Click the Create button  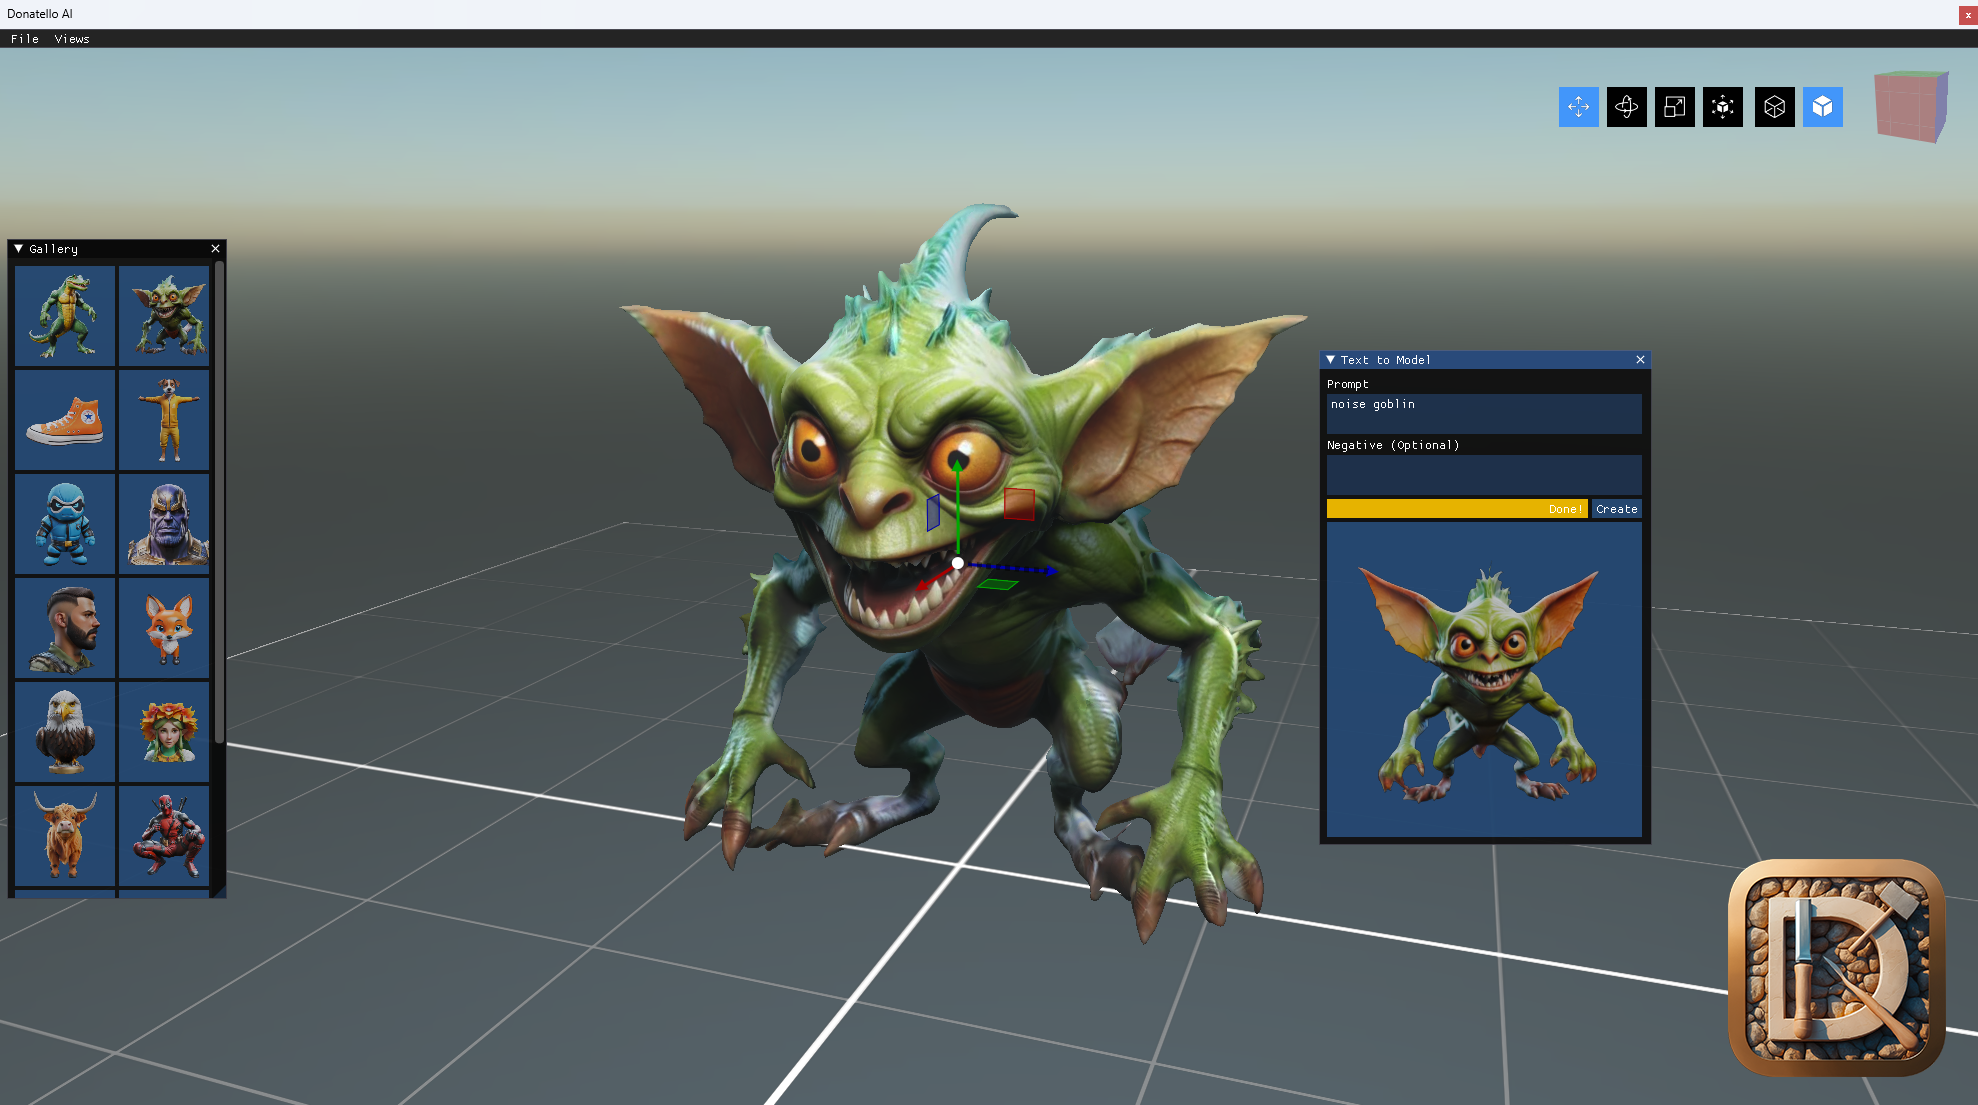(1616, 509)
